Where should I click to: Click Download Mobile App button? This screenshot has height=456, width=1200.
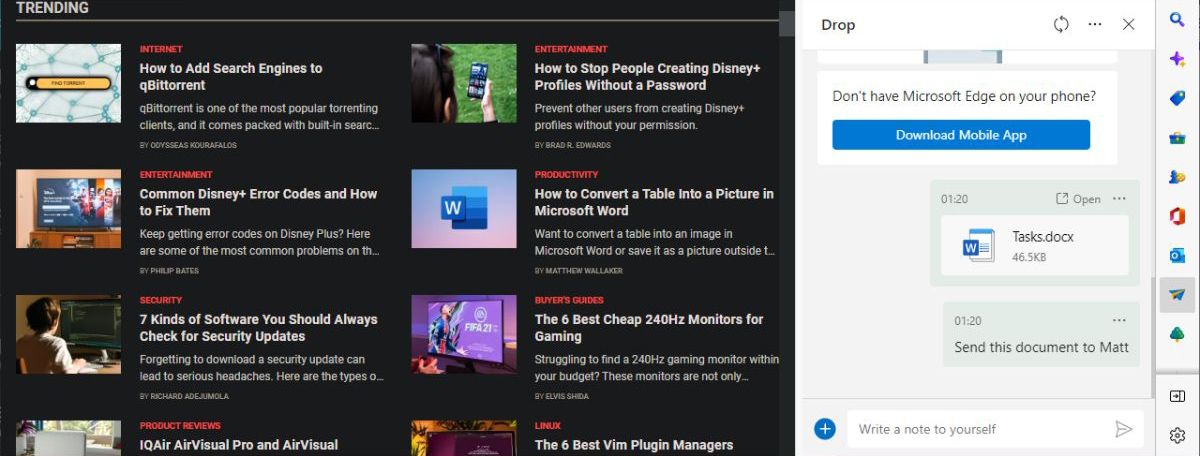click(961, 135)
